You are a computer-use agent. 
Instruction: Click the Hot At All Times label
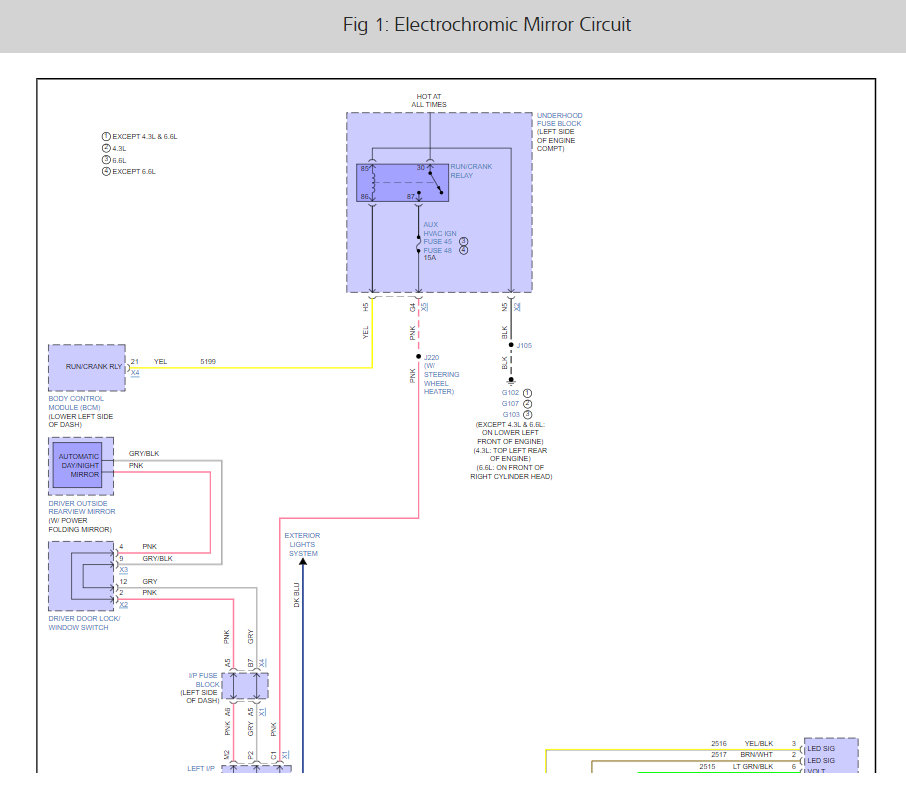coord(429,100)
